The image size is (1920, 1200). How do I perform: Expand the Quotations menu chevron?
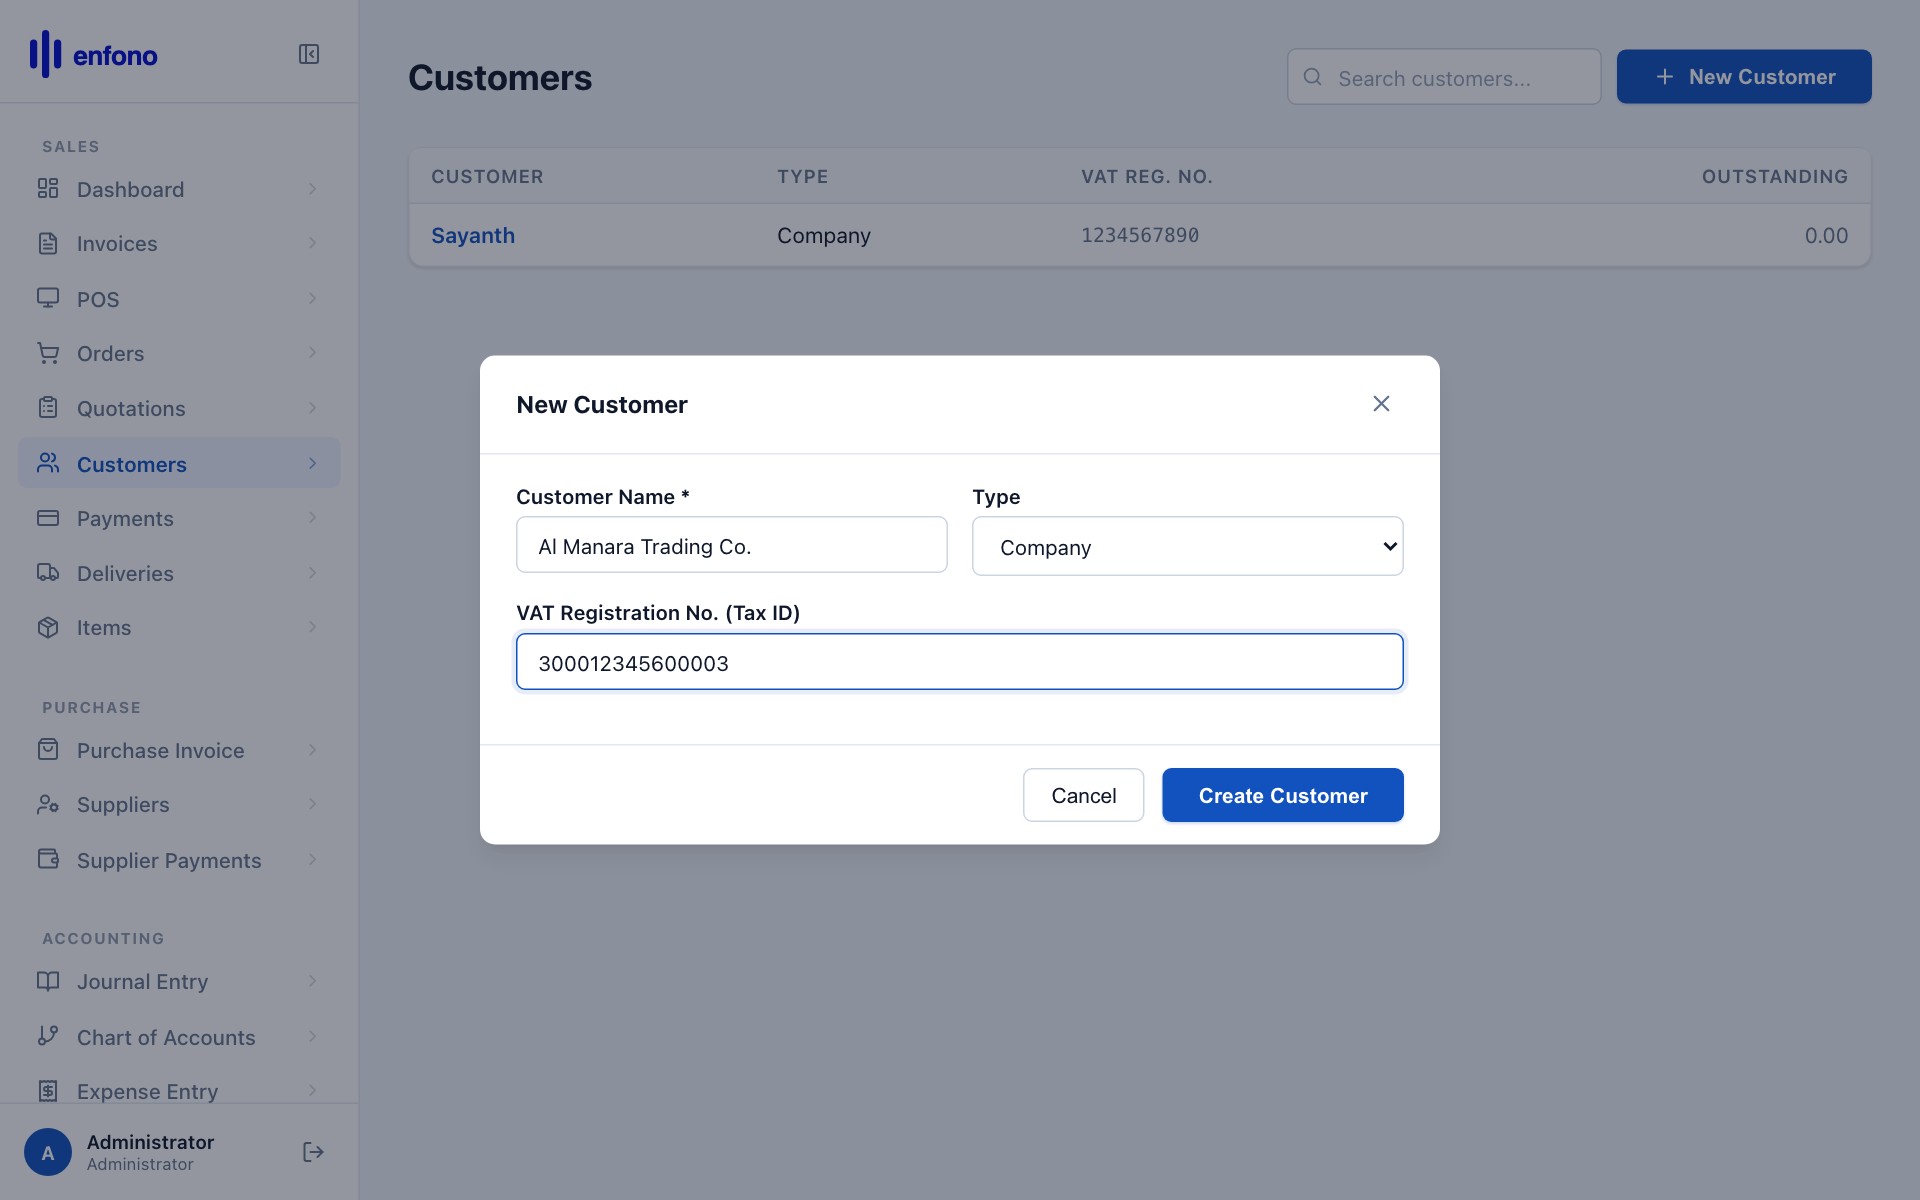[312, 408]
